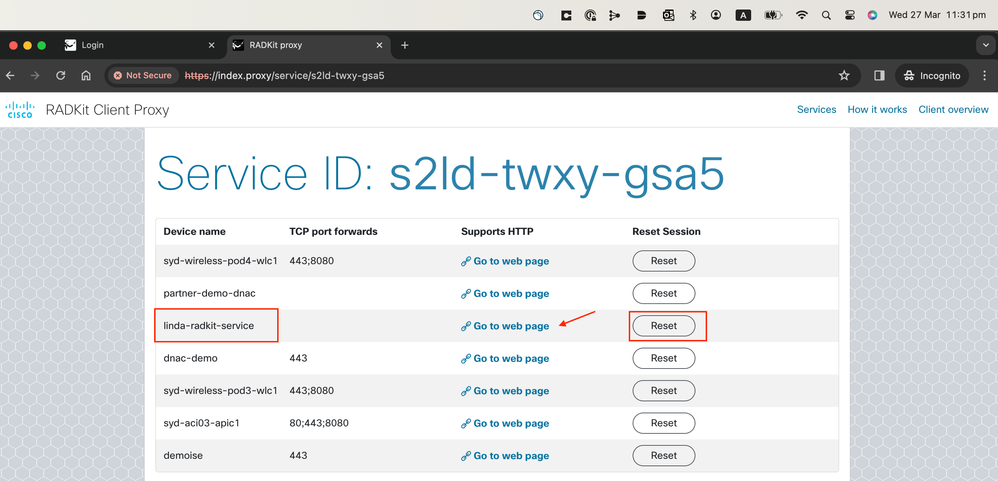Click the Not Secure warning badge
998x481 pixels.
143,75
